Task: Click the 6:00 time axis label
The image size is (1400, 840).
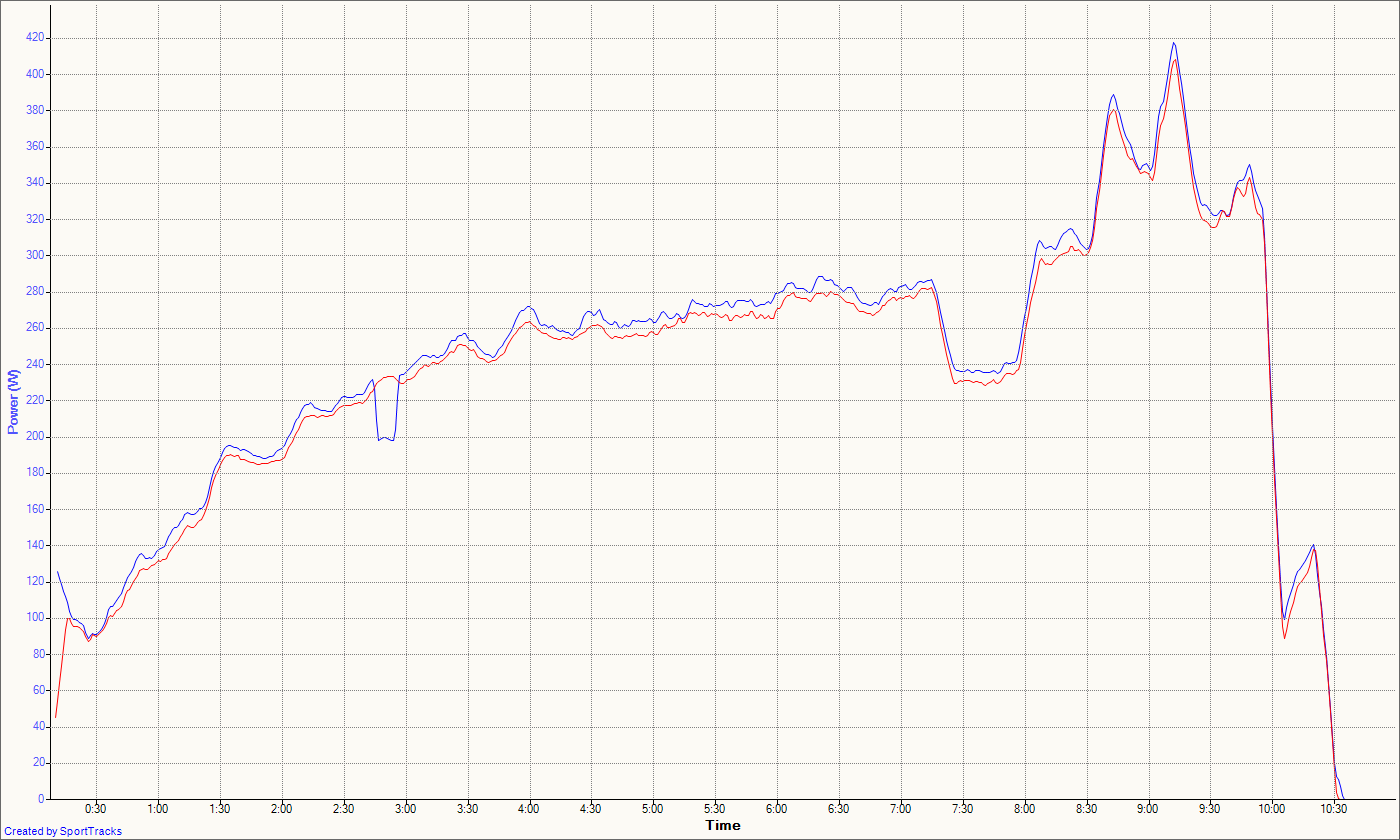Action: pyautogui.click(x=777, y=808)
